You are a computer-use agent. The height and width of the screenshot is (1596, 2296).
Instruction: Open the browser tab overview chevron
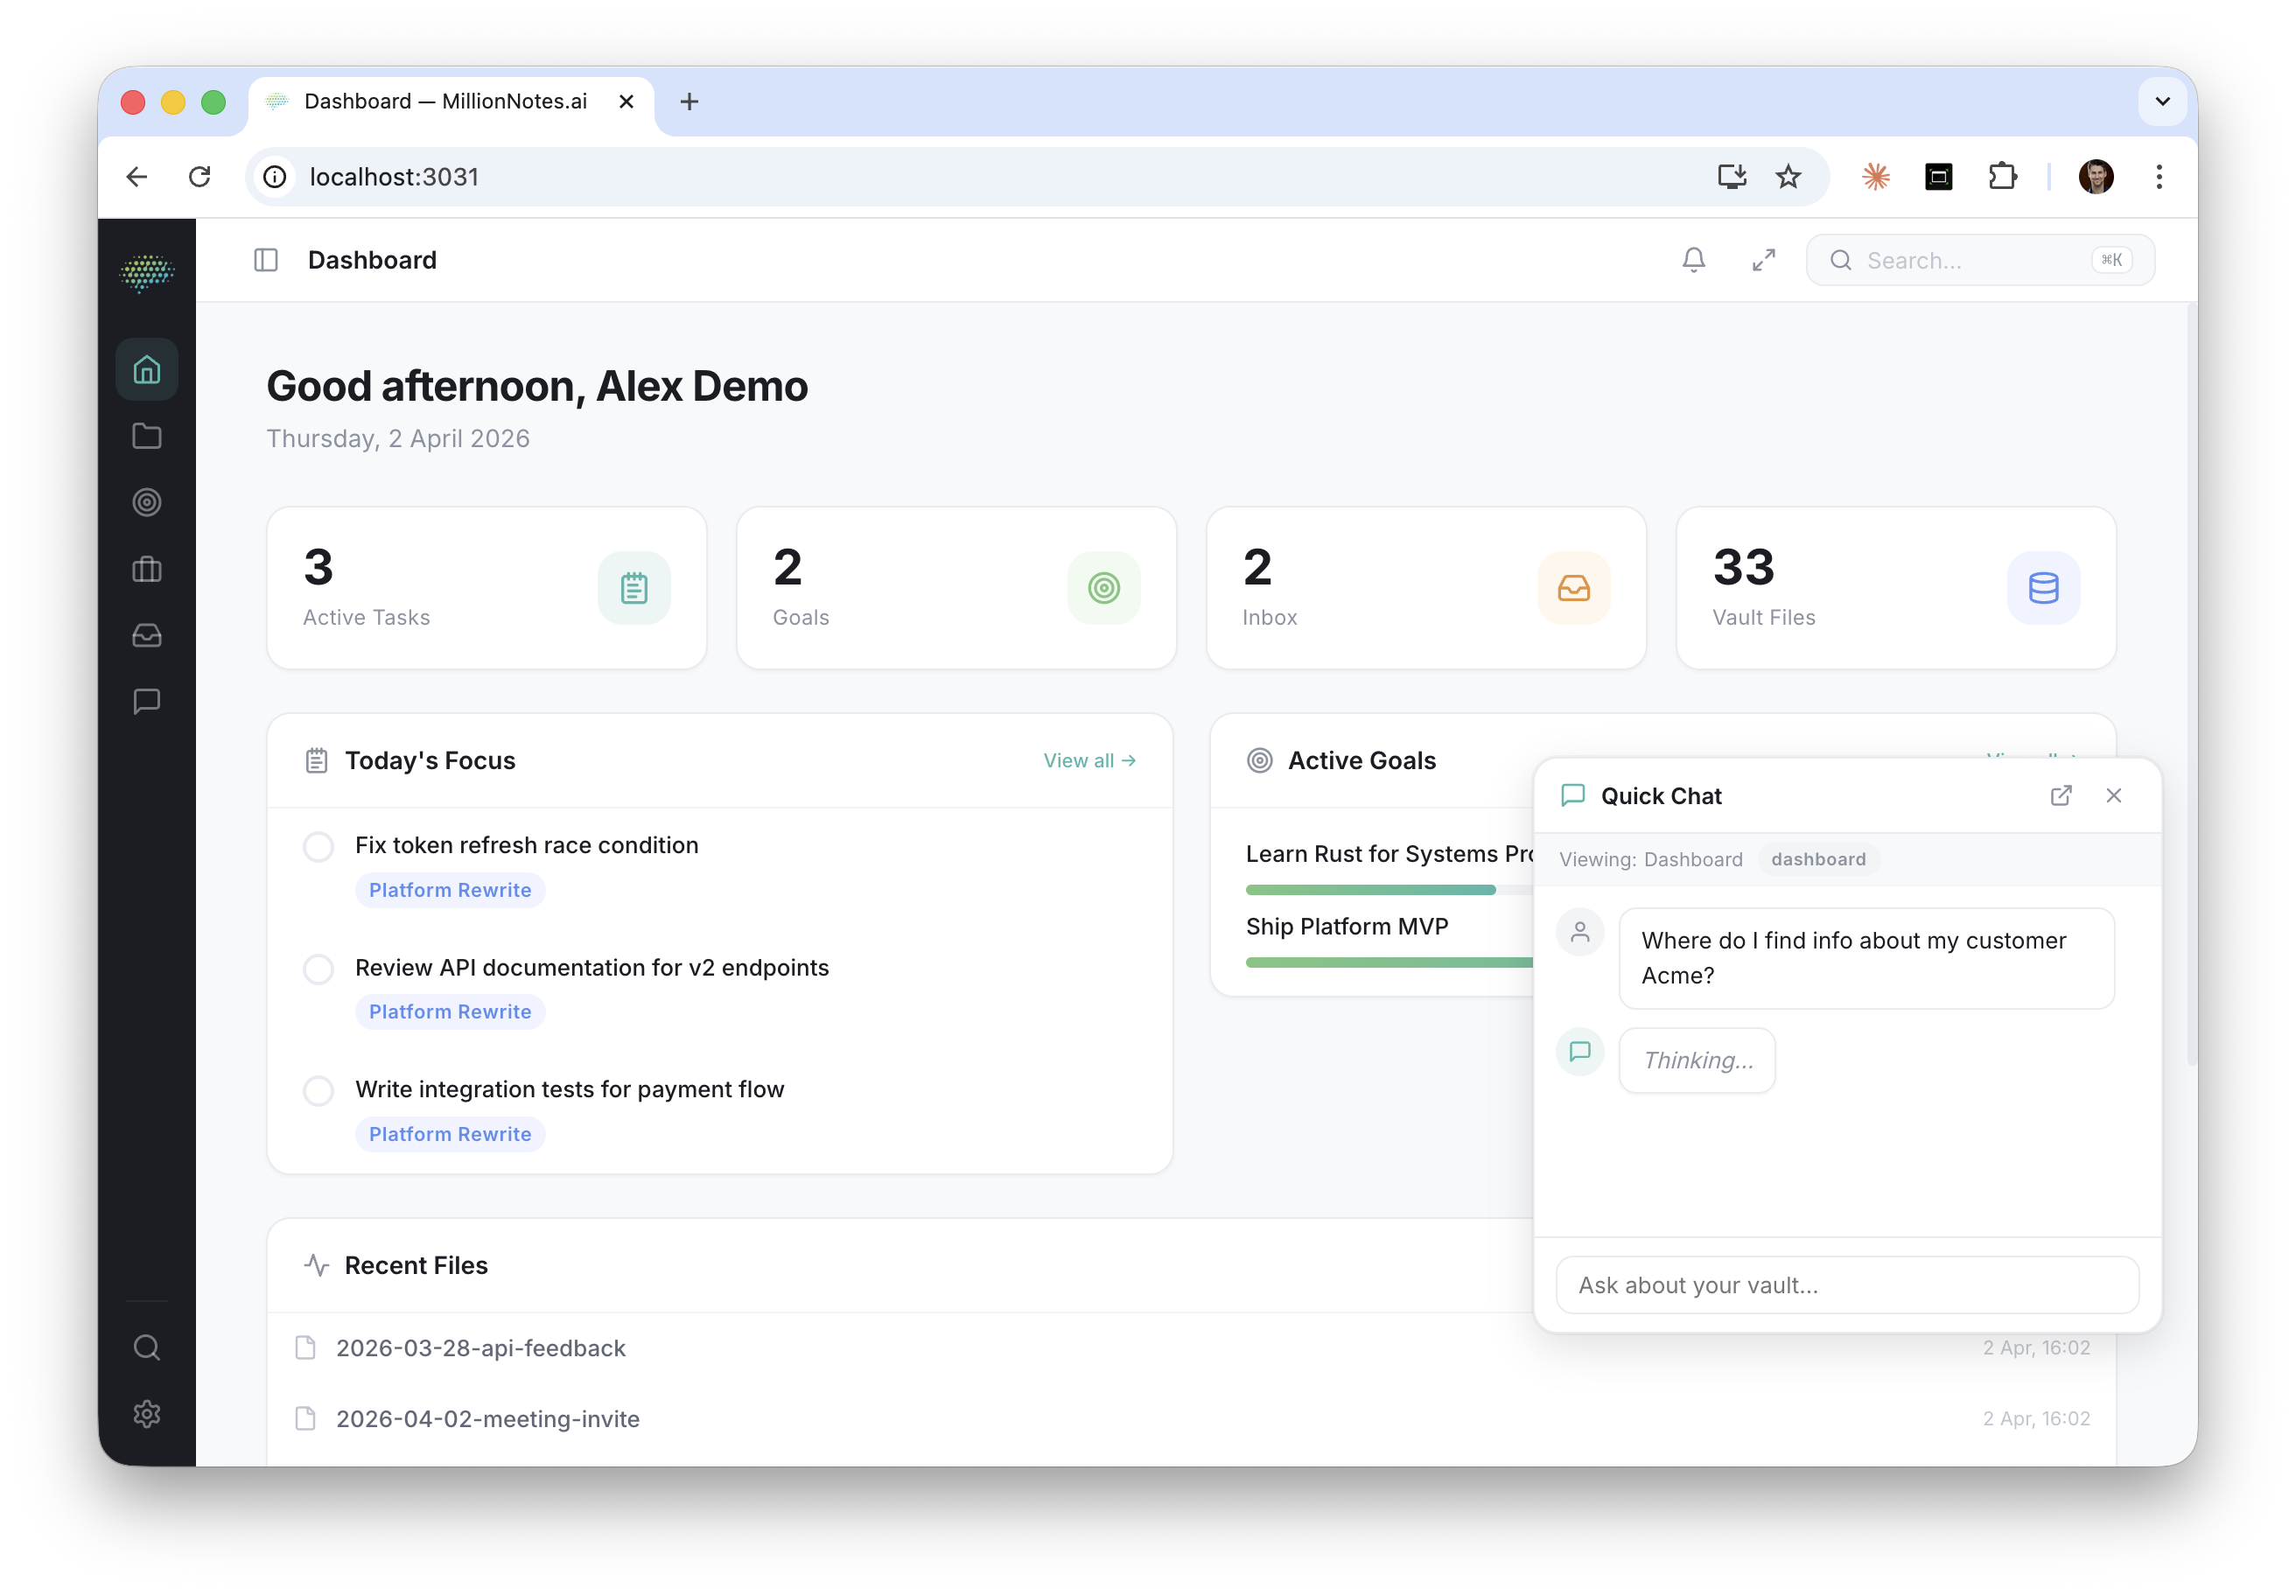2162,101
